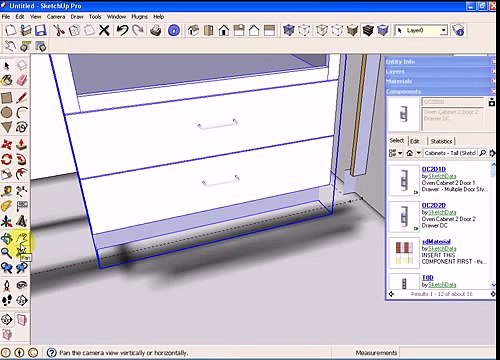The width and height of the screenshot is (500, 360).
Task: Choose the Walk footprints tool
Action: pyautogui.click(x=7, y=300)
